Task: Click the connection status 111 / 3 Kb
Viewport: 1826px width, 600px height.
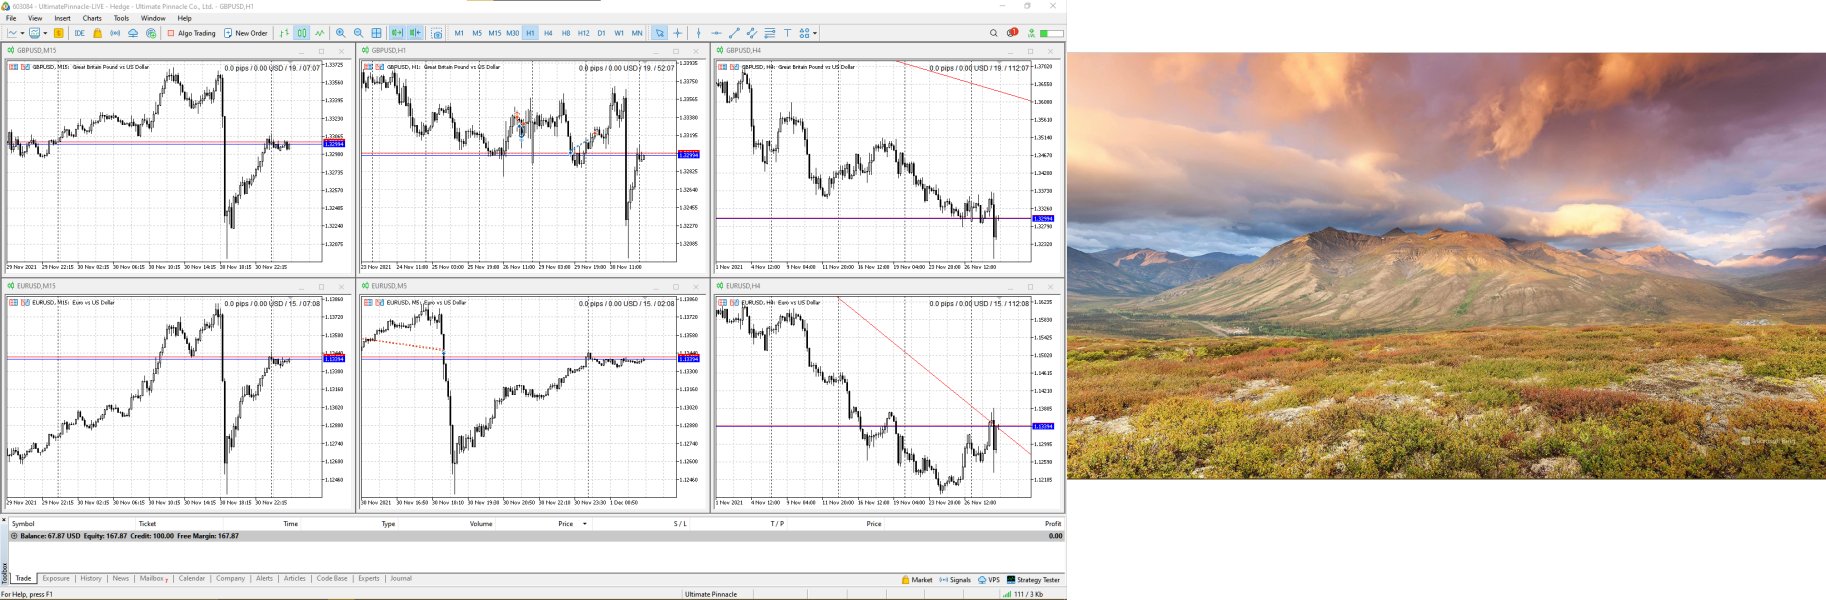Action: point(1024,594)
